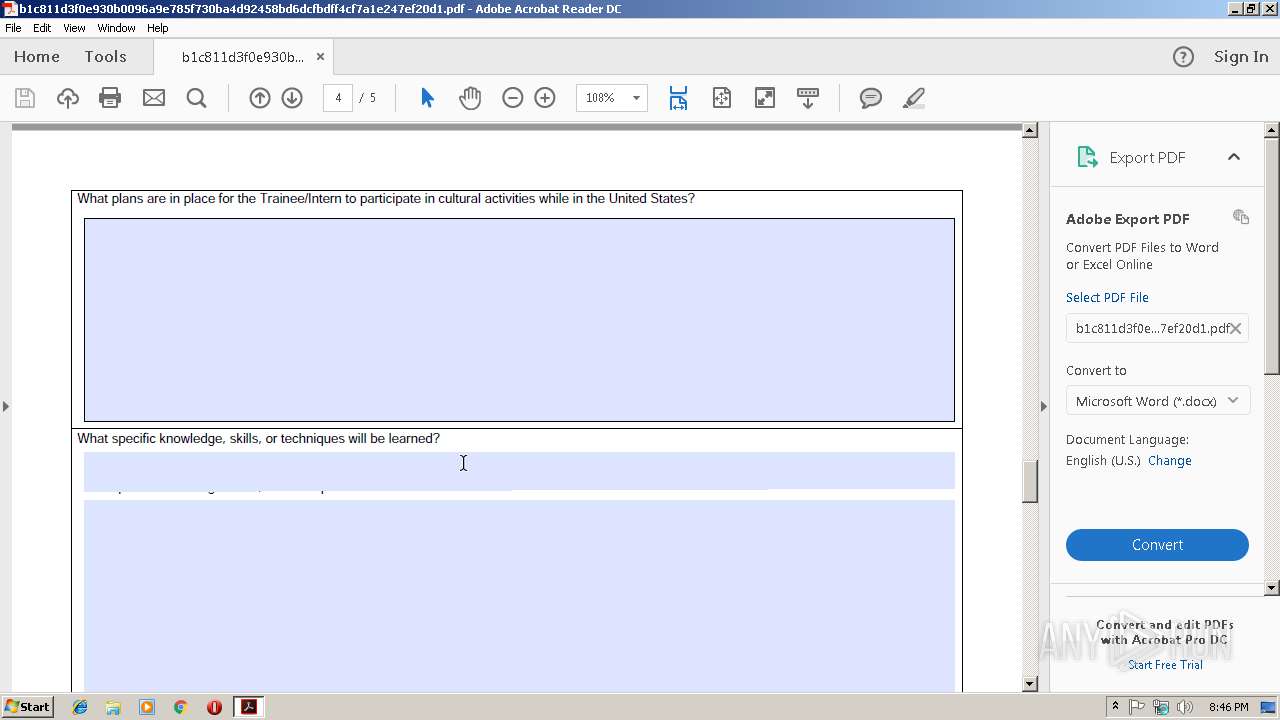
Task: Zoom out with minus icon
Action: [513, 98]
